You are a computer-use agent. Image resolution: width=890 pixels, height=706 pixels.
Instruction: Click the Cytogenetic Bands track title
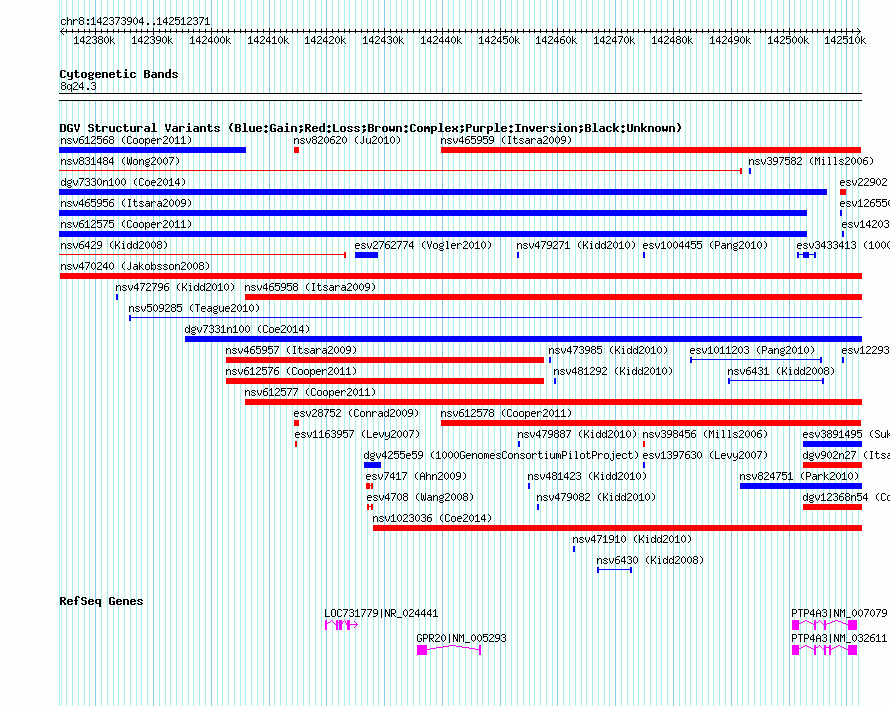click(x=119, y=74)
